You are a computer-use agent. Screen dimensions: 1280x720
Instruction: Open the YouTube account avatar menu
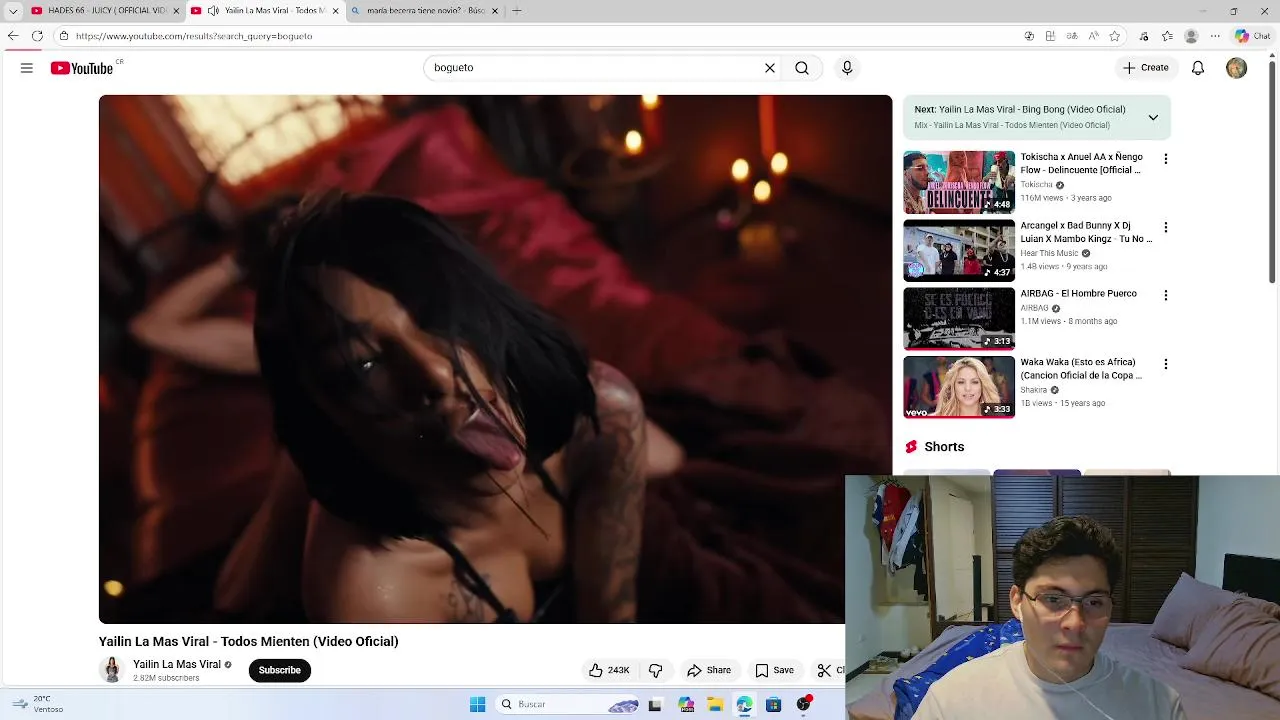pos(1237,68)
